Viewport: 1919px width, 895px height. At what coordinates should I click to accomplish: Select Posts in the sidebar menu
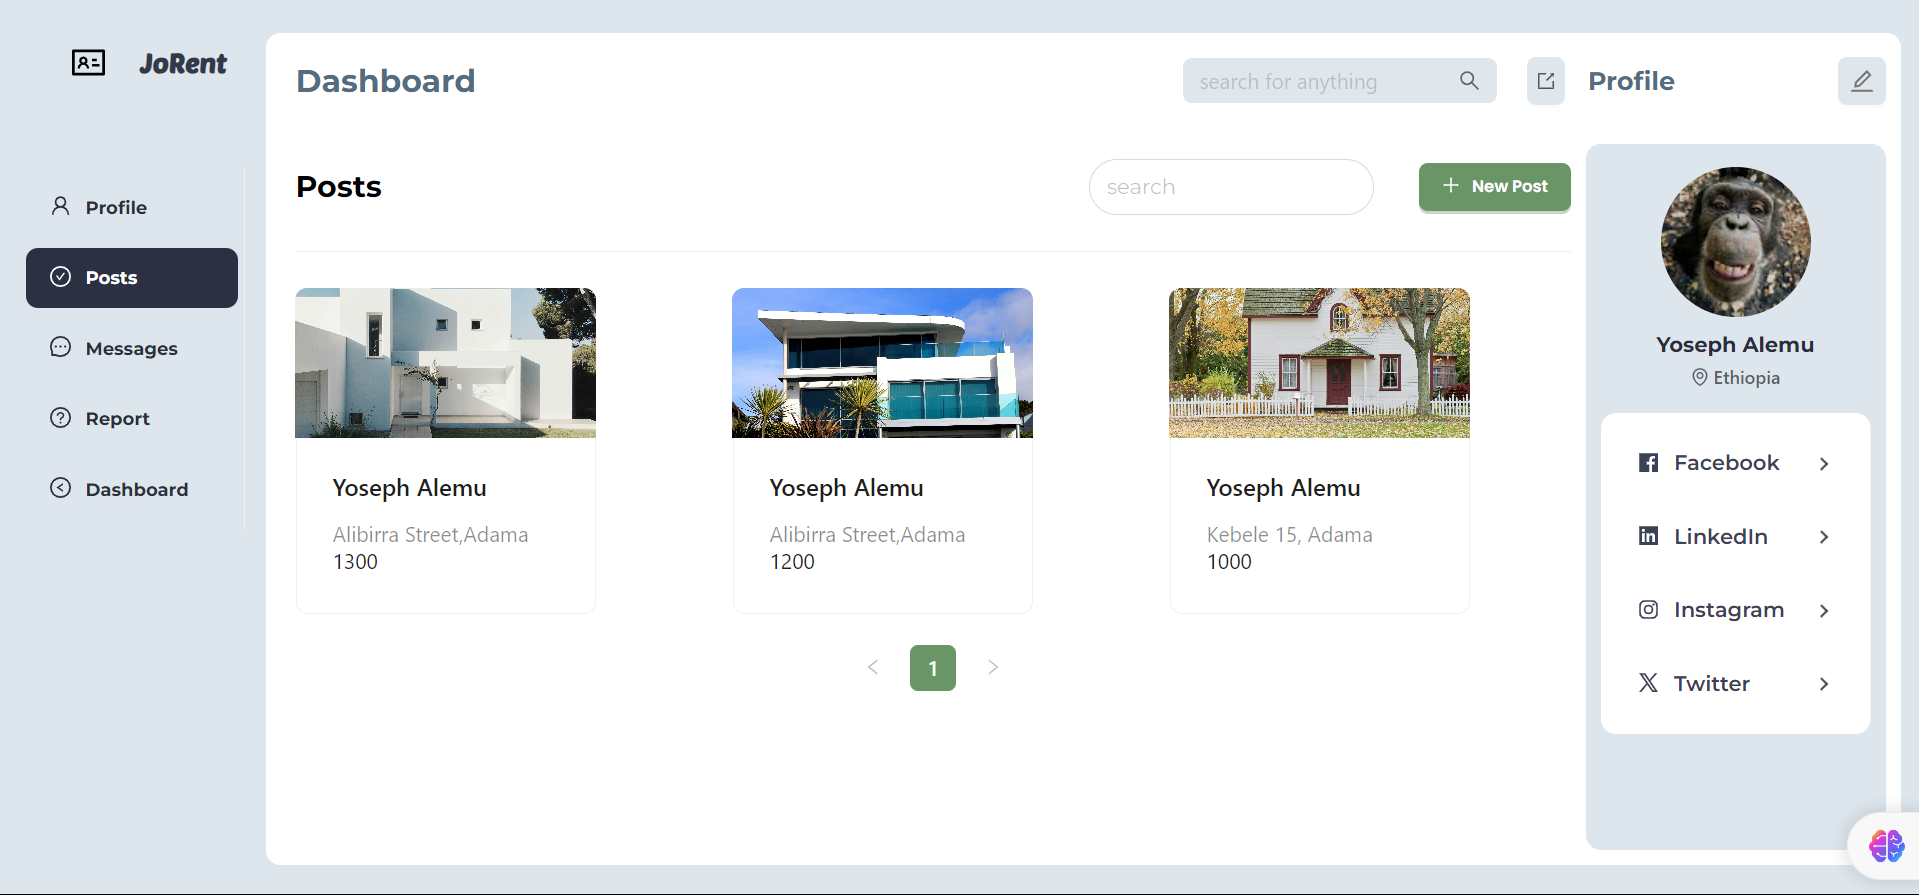click(x=132, y=278)
